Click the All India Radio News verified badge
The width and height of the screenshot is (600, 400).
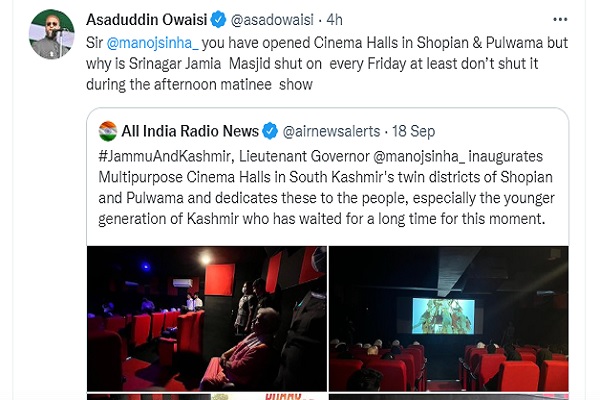pyautogui.click(x=270, y=131)
